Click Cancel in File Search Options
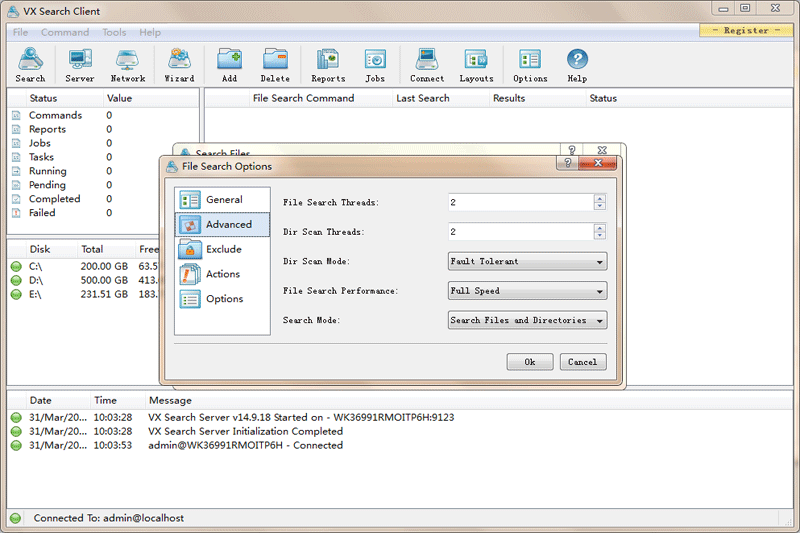 583,362
